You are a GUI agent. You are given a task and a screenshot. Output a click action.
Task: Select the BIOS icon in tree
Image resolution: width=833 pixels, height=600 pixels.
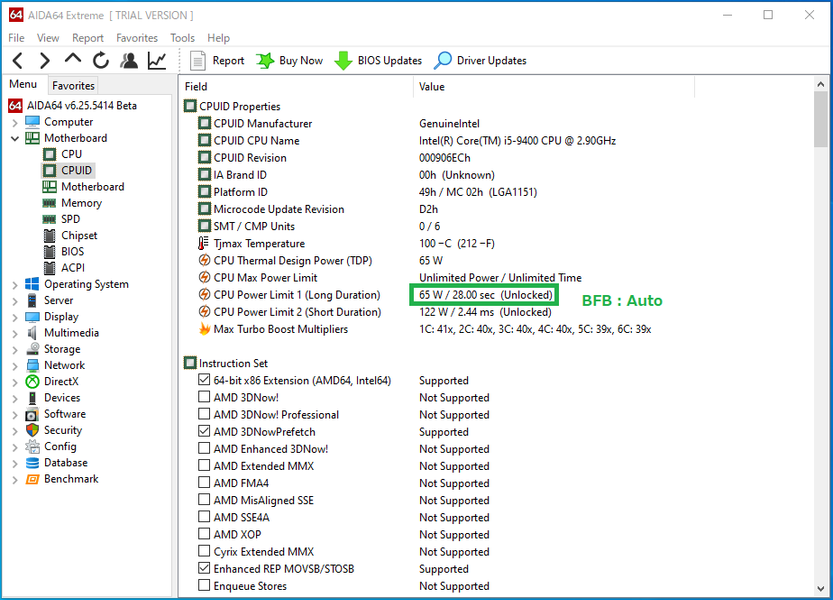(x=49, y=252)
